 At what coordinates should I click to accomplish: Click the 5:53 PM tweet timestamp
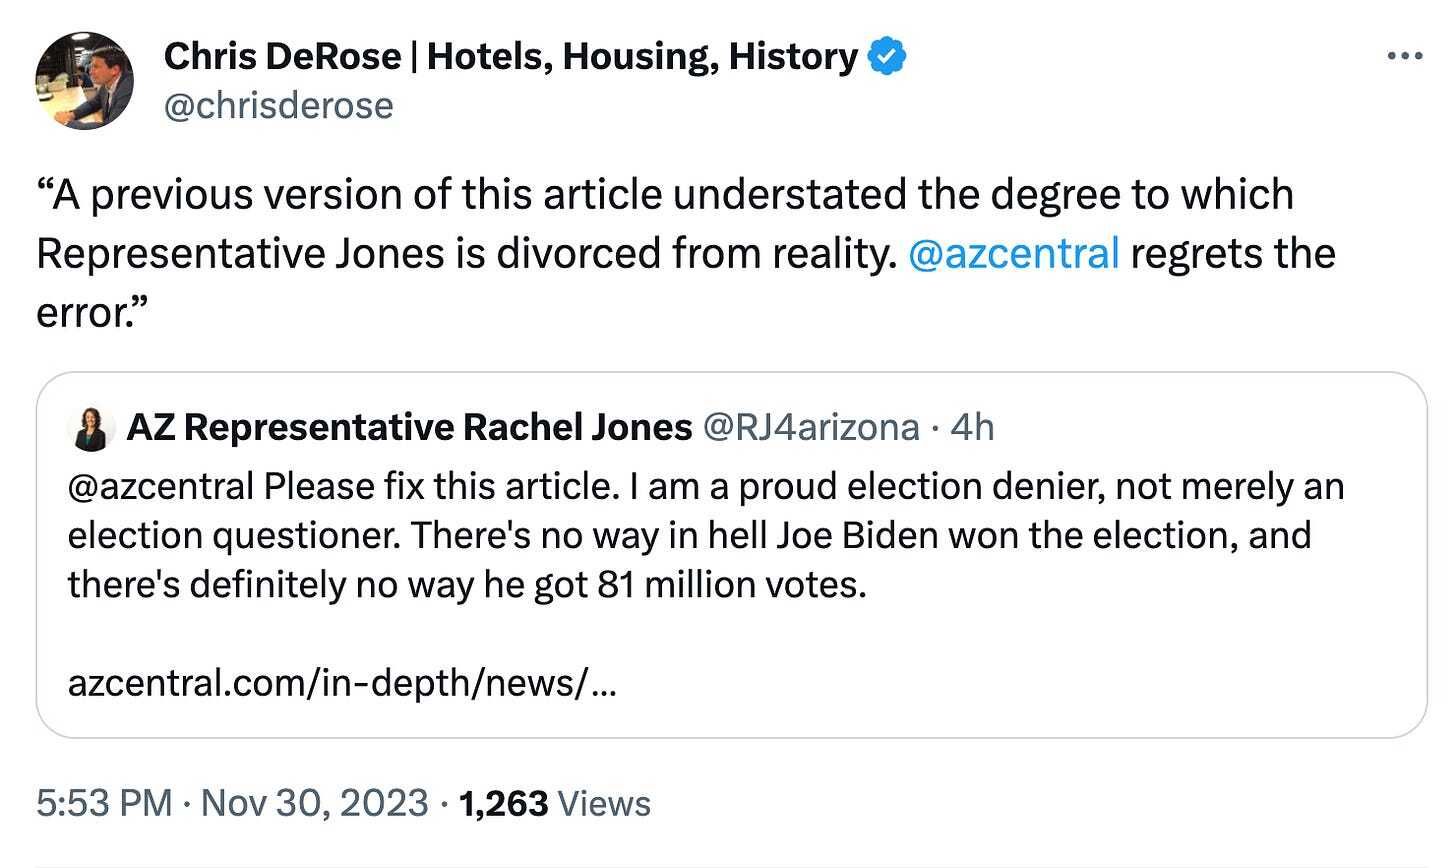[x=104, y=803]
